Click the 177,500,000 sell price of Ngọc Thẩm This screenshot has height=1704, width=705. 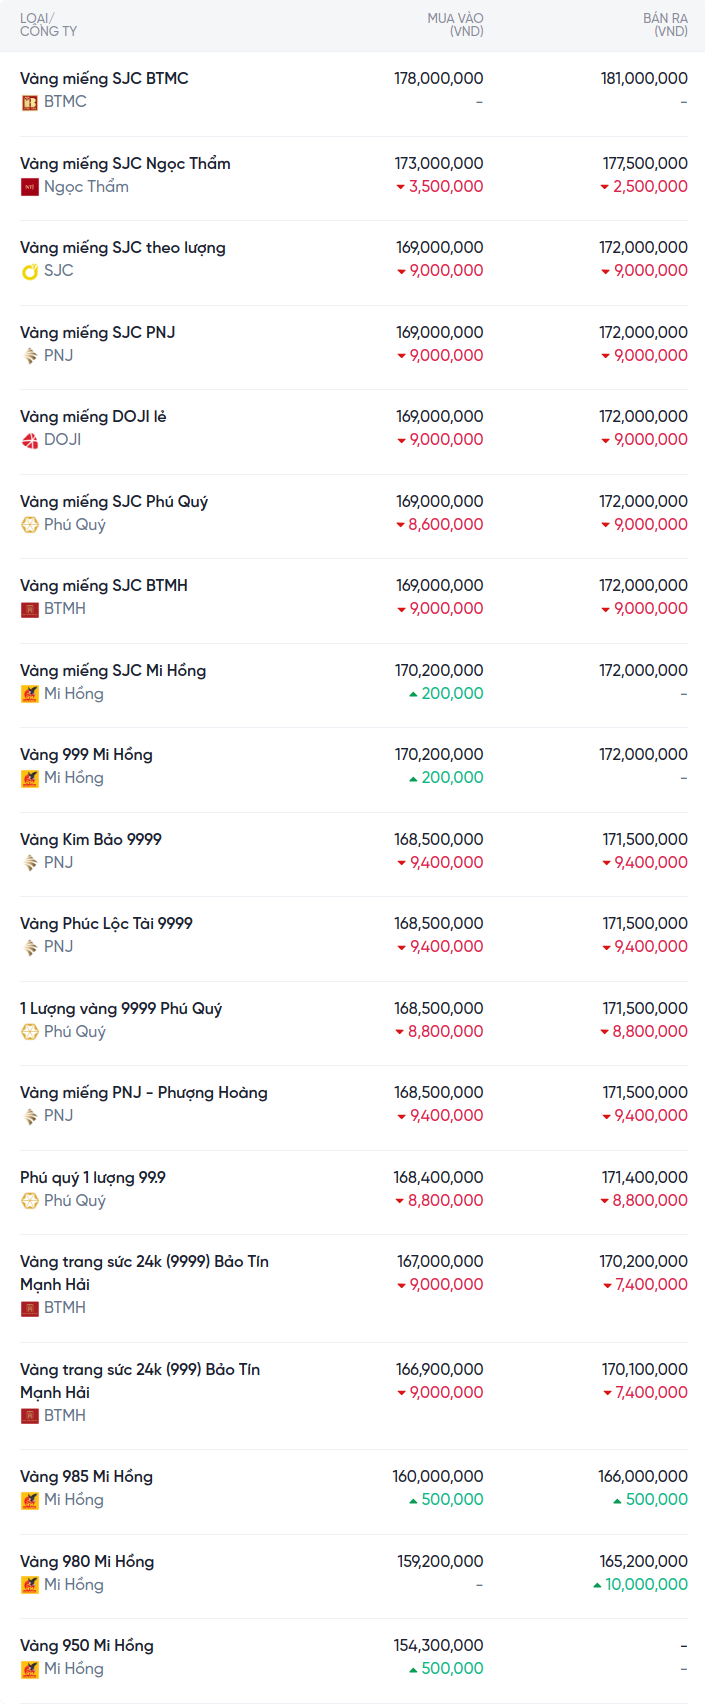click(x=645, y=163)
